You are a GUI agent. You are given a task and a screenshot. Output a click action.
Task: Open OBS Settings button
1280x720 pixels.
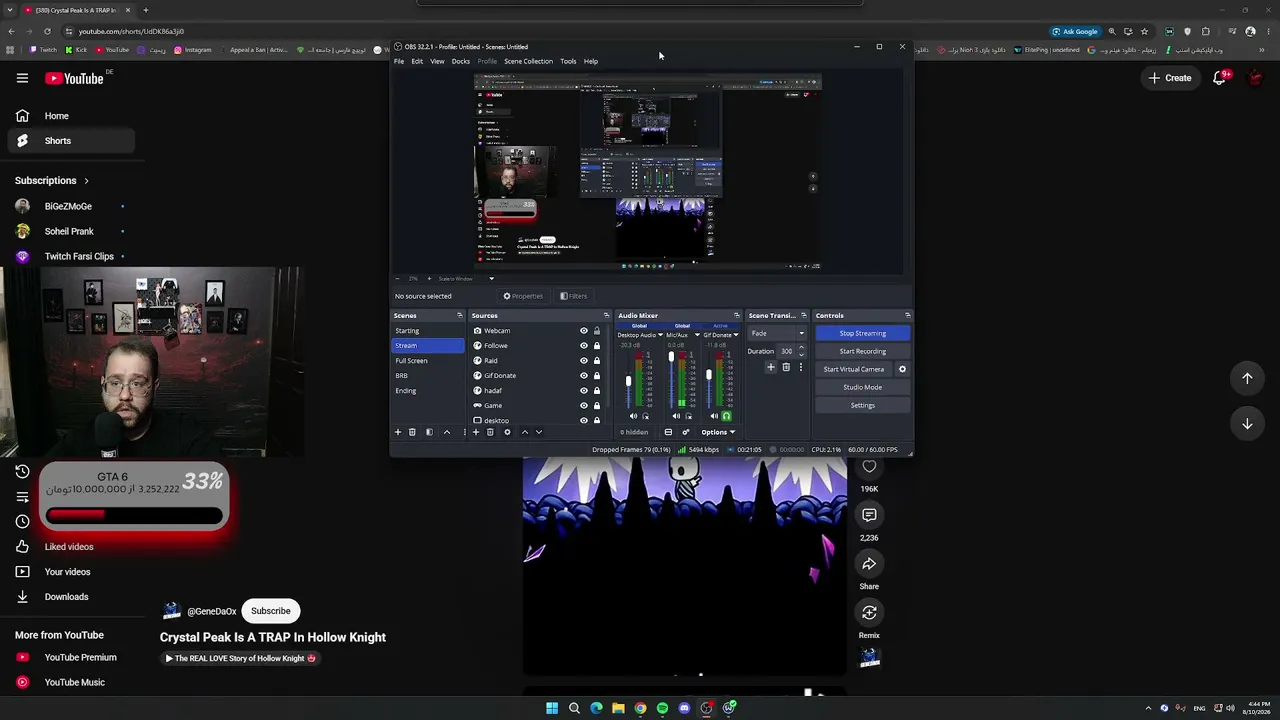point(862,405)
